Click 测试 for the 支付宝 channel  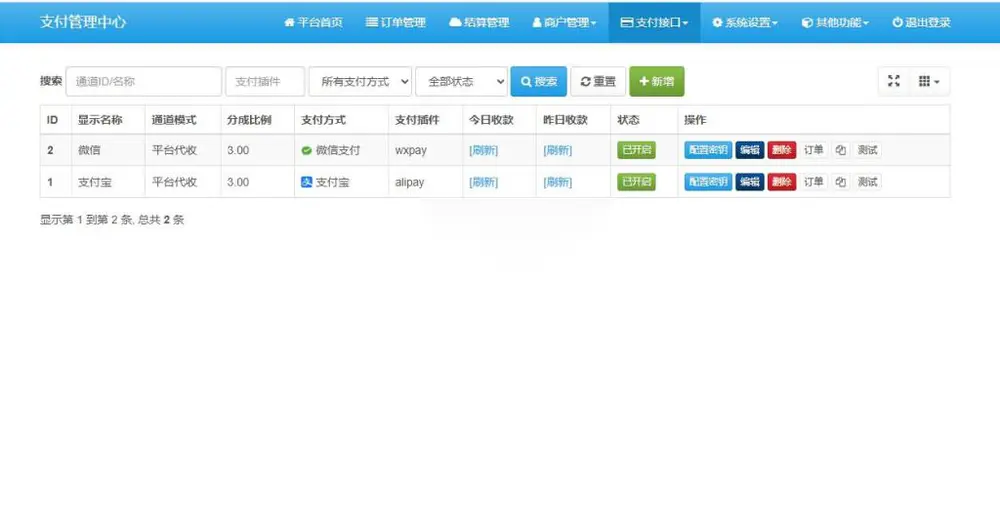(x=867, y=182)
